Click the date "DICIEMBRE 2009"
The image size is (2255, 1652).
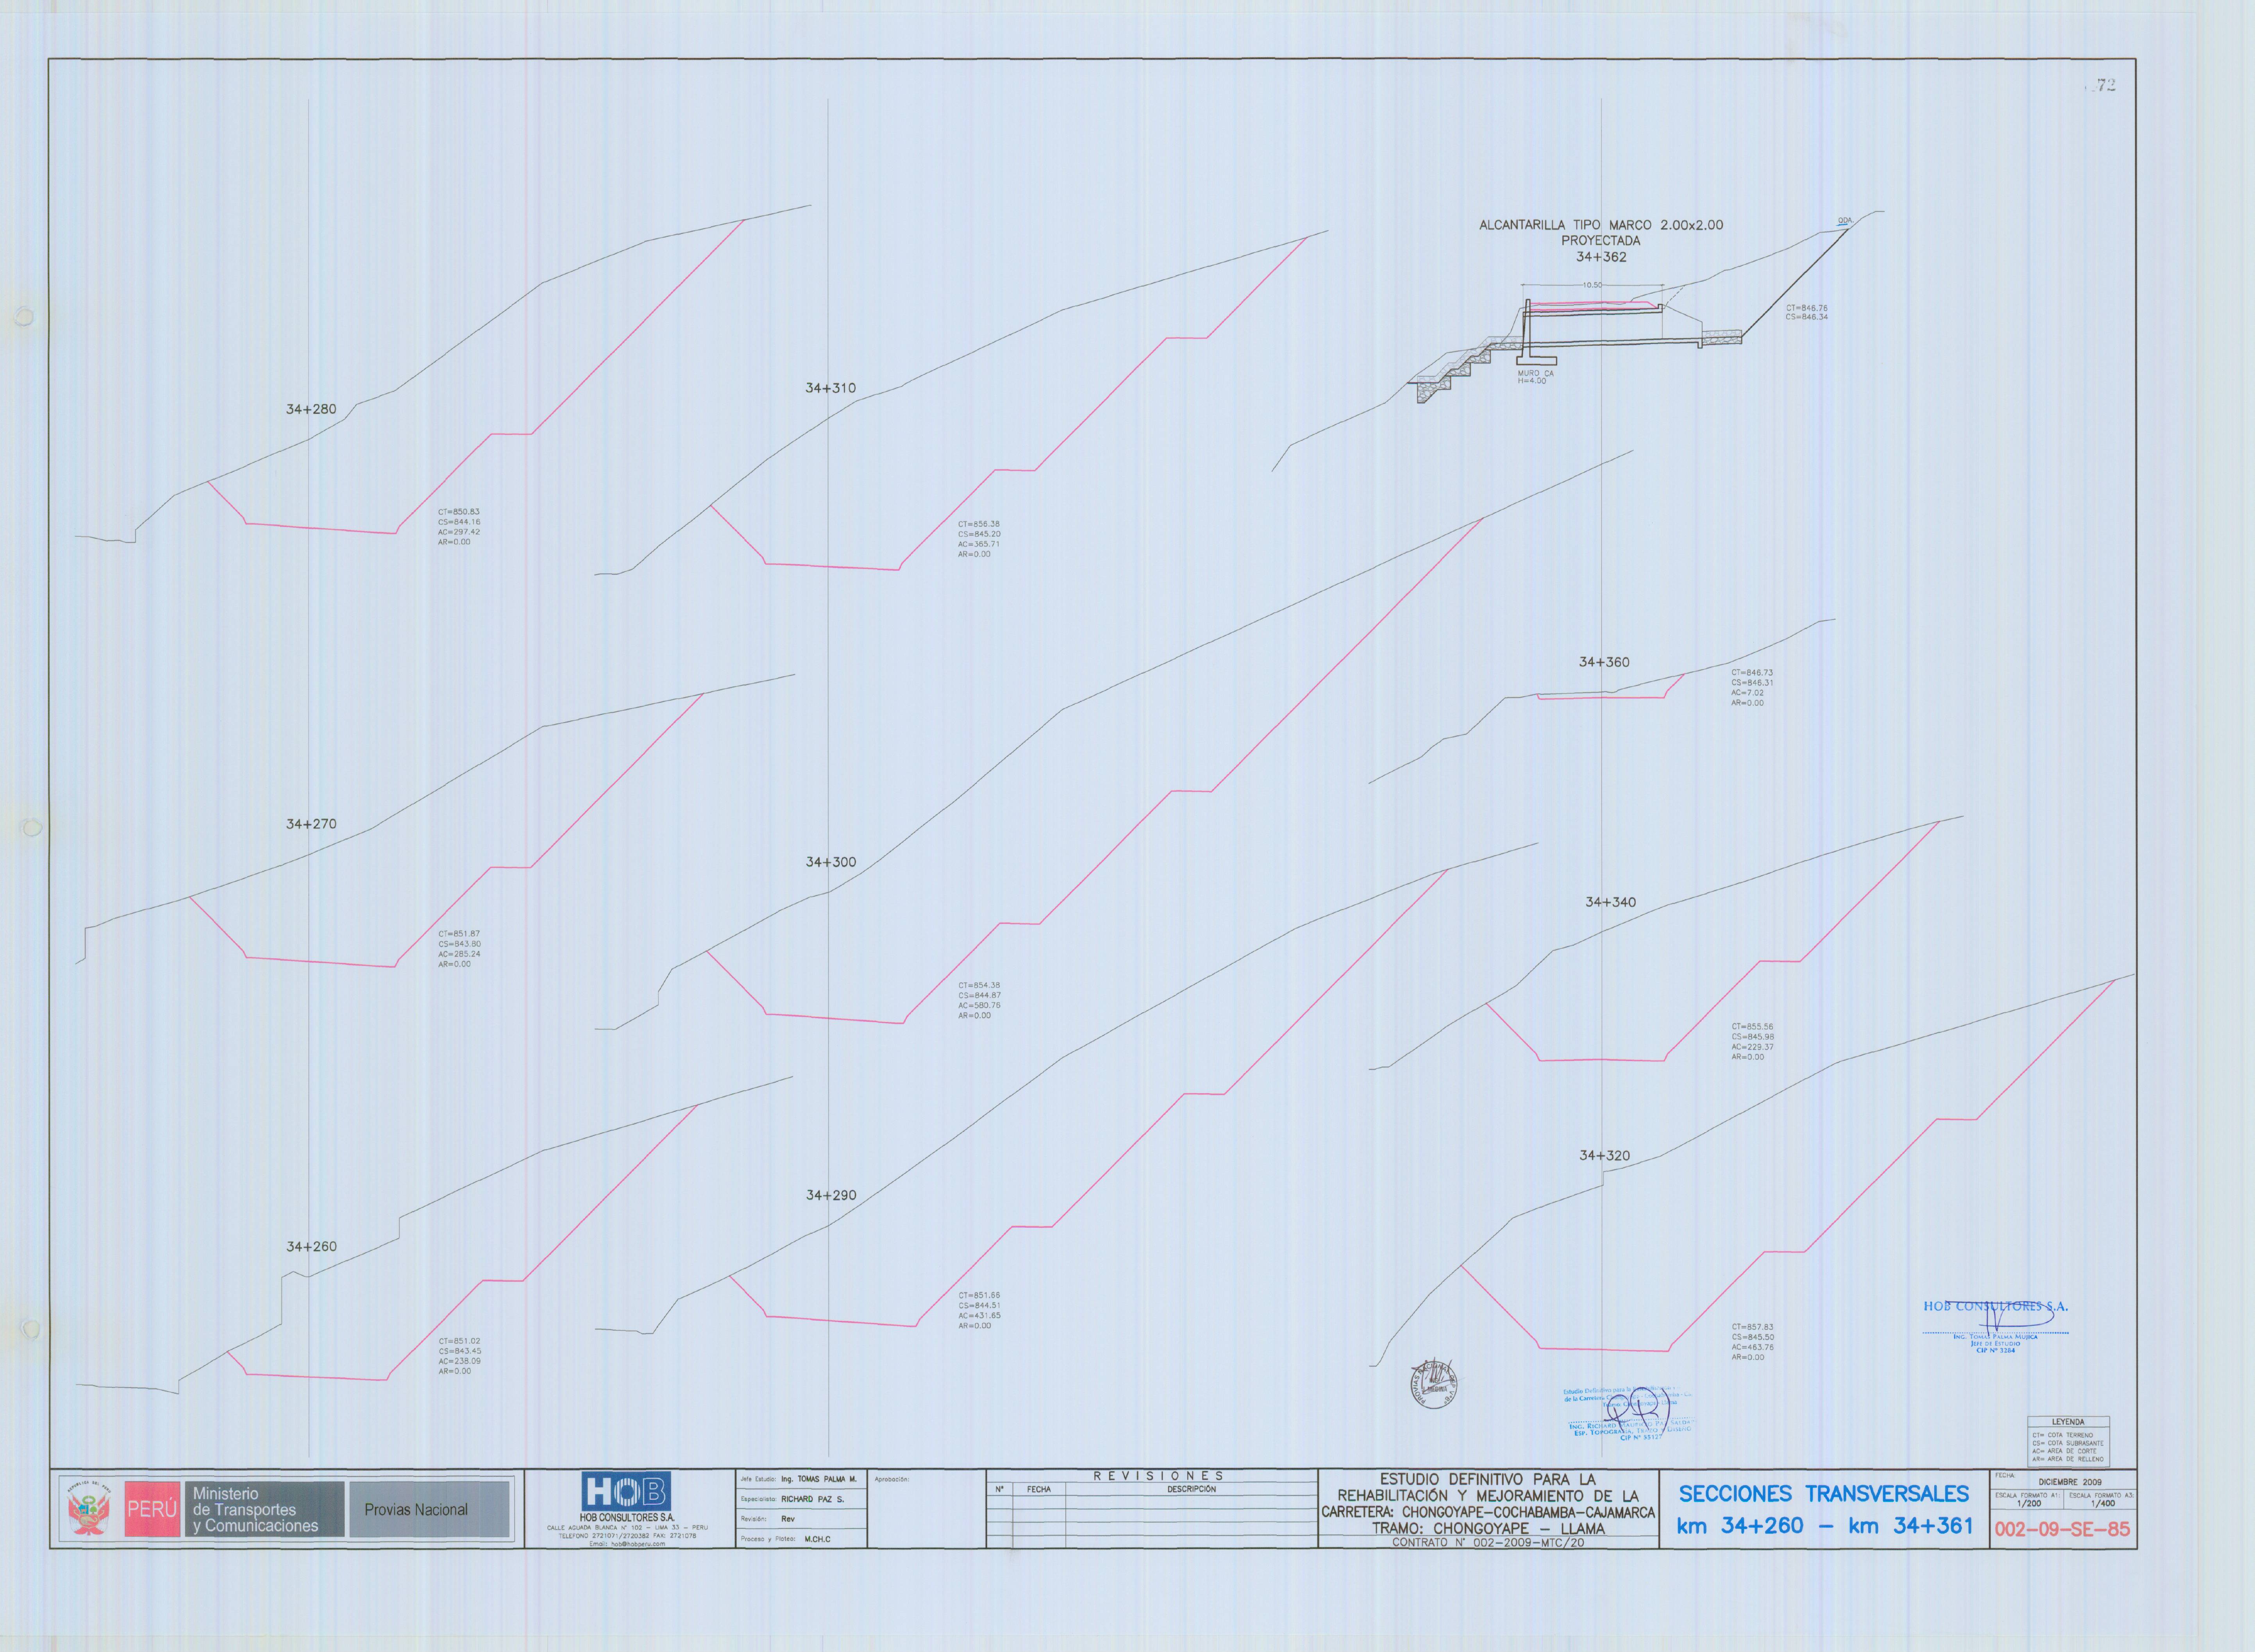pyautogui.click(x=2069, y=1482)
